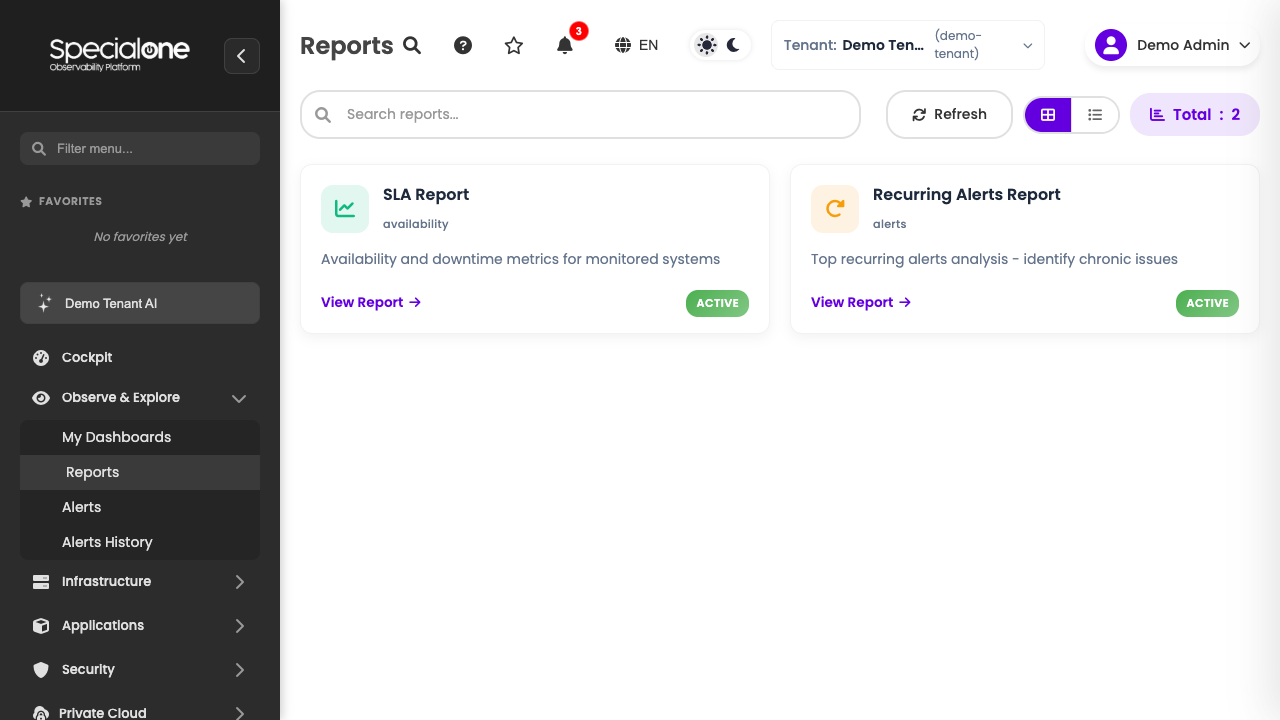Click the purple user avatar icon
1280x720 pixels.
tap(1111, 45)
